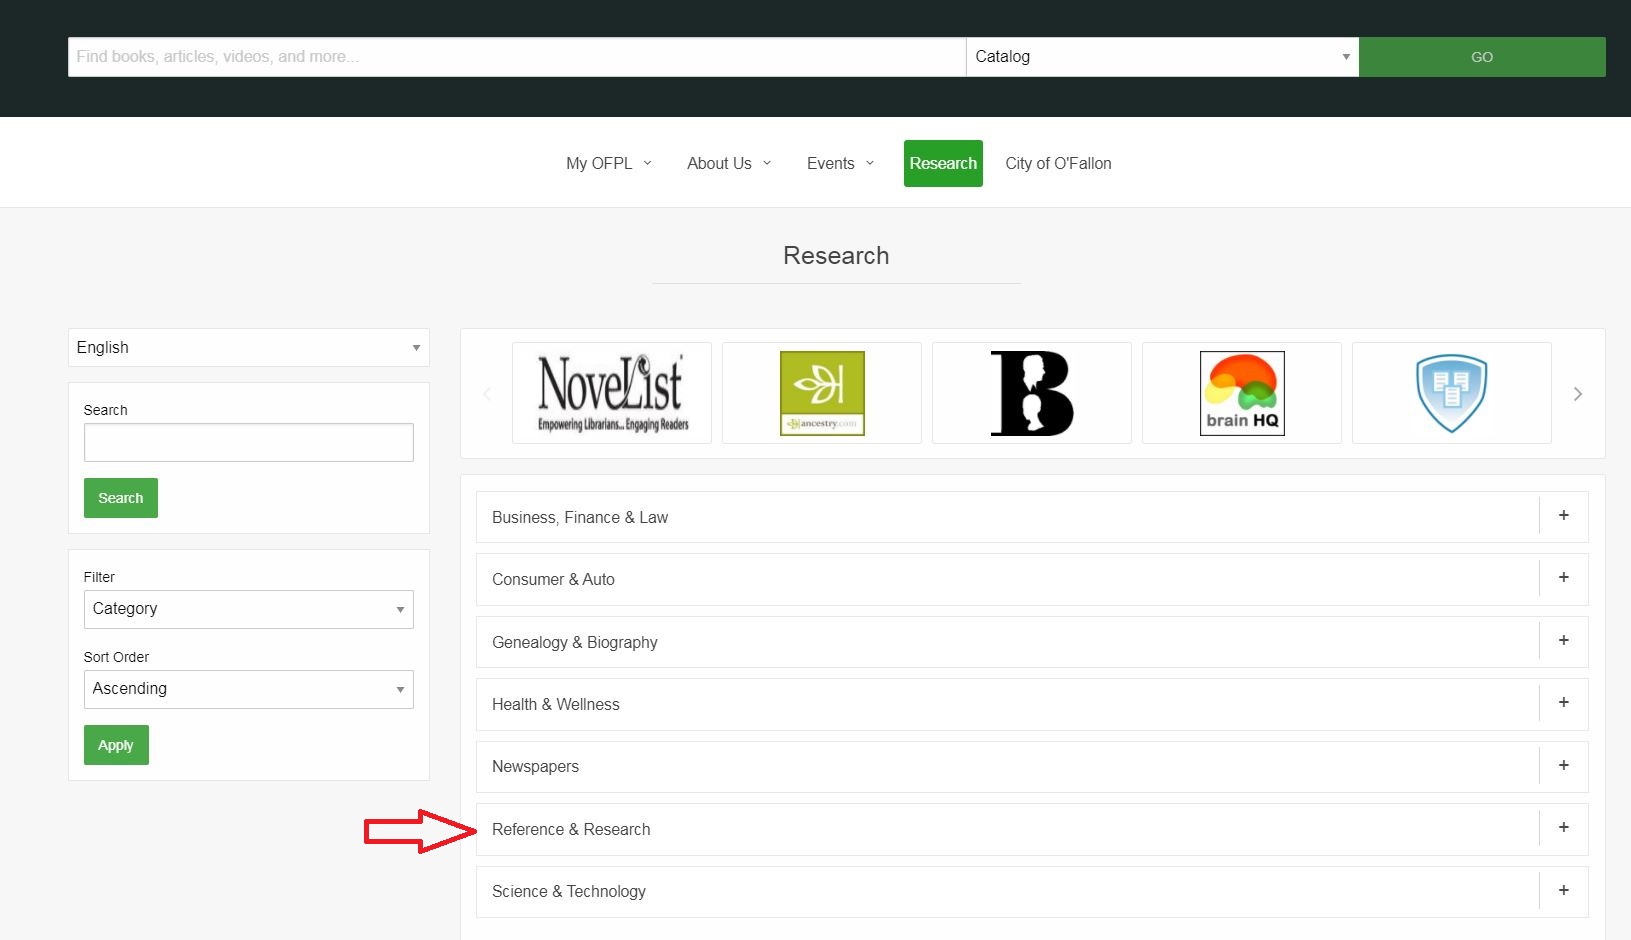The height and width of the screenshot is (940, 1631).
Task: Expand the Newspapers category
Action: 1563,766
